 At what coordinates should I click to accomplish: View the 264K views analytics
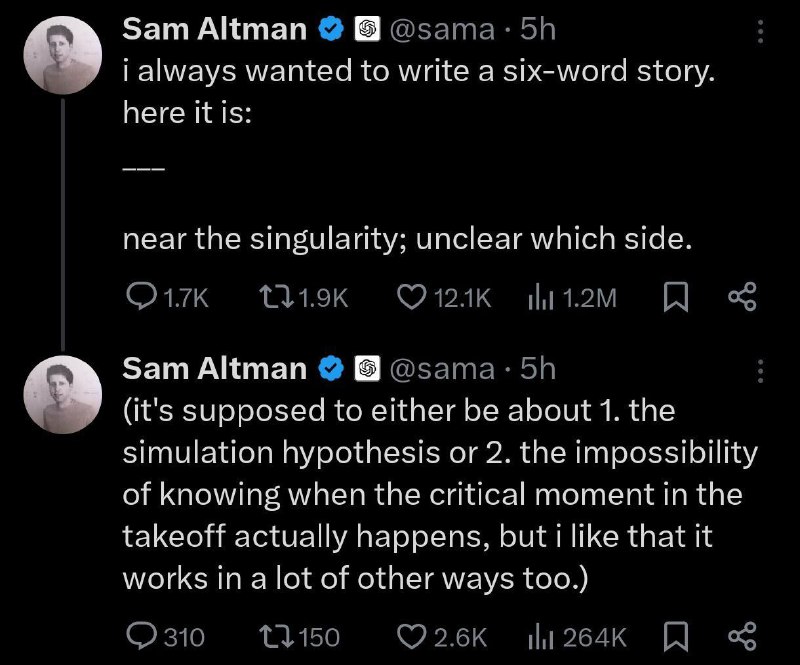click(577, 637)
